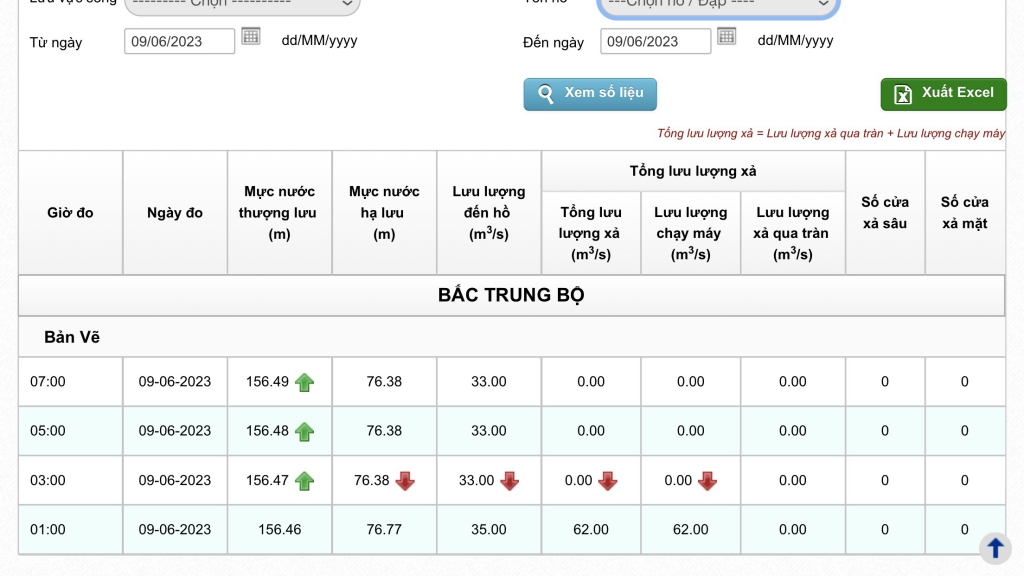
Task: Focus the Từ ngày date field
Action: 179,41
